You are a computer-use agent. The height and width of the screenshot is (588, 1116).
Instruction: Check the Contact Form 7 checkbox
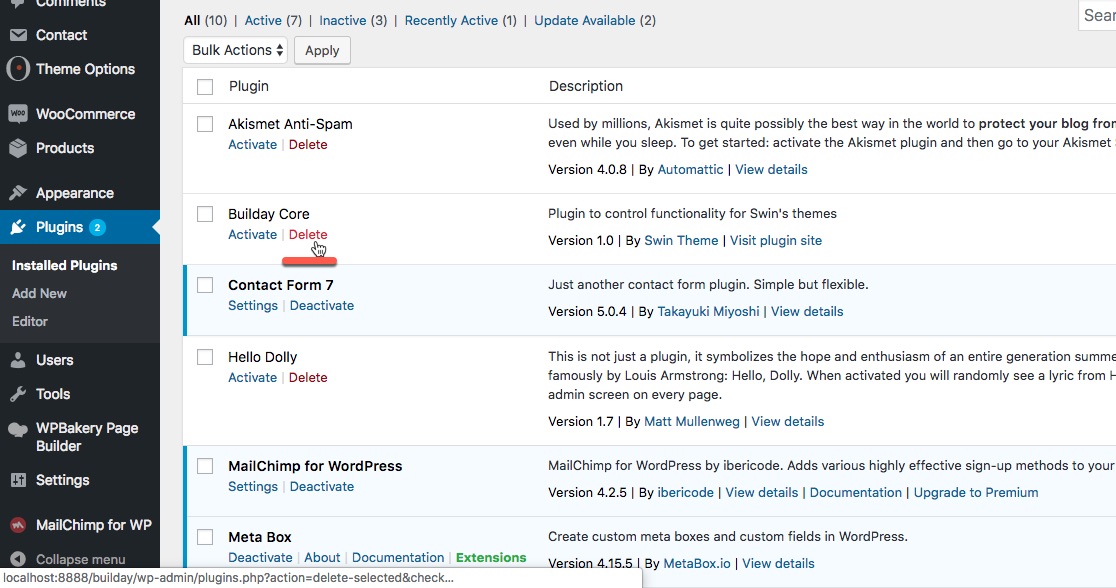point(205,285)
